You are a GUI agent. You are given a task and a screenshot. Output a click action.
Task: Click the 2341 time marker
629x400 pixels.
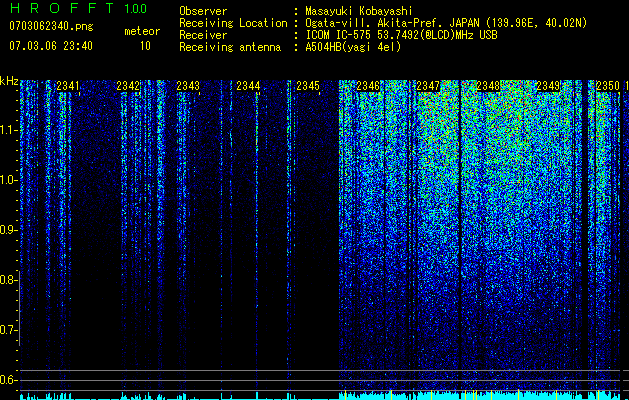68,86
